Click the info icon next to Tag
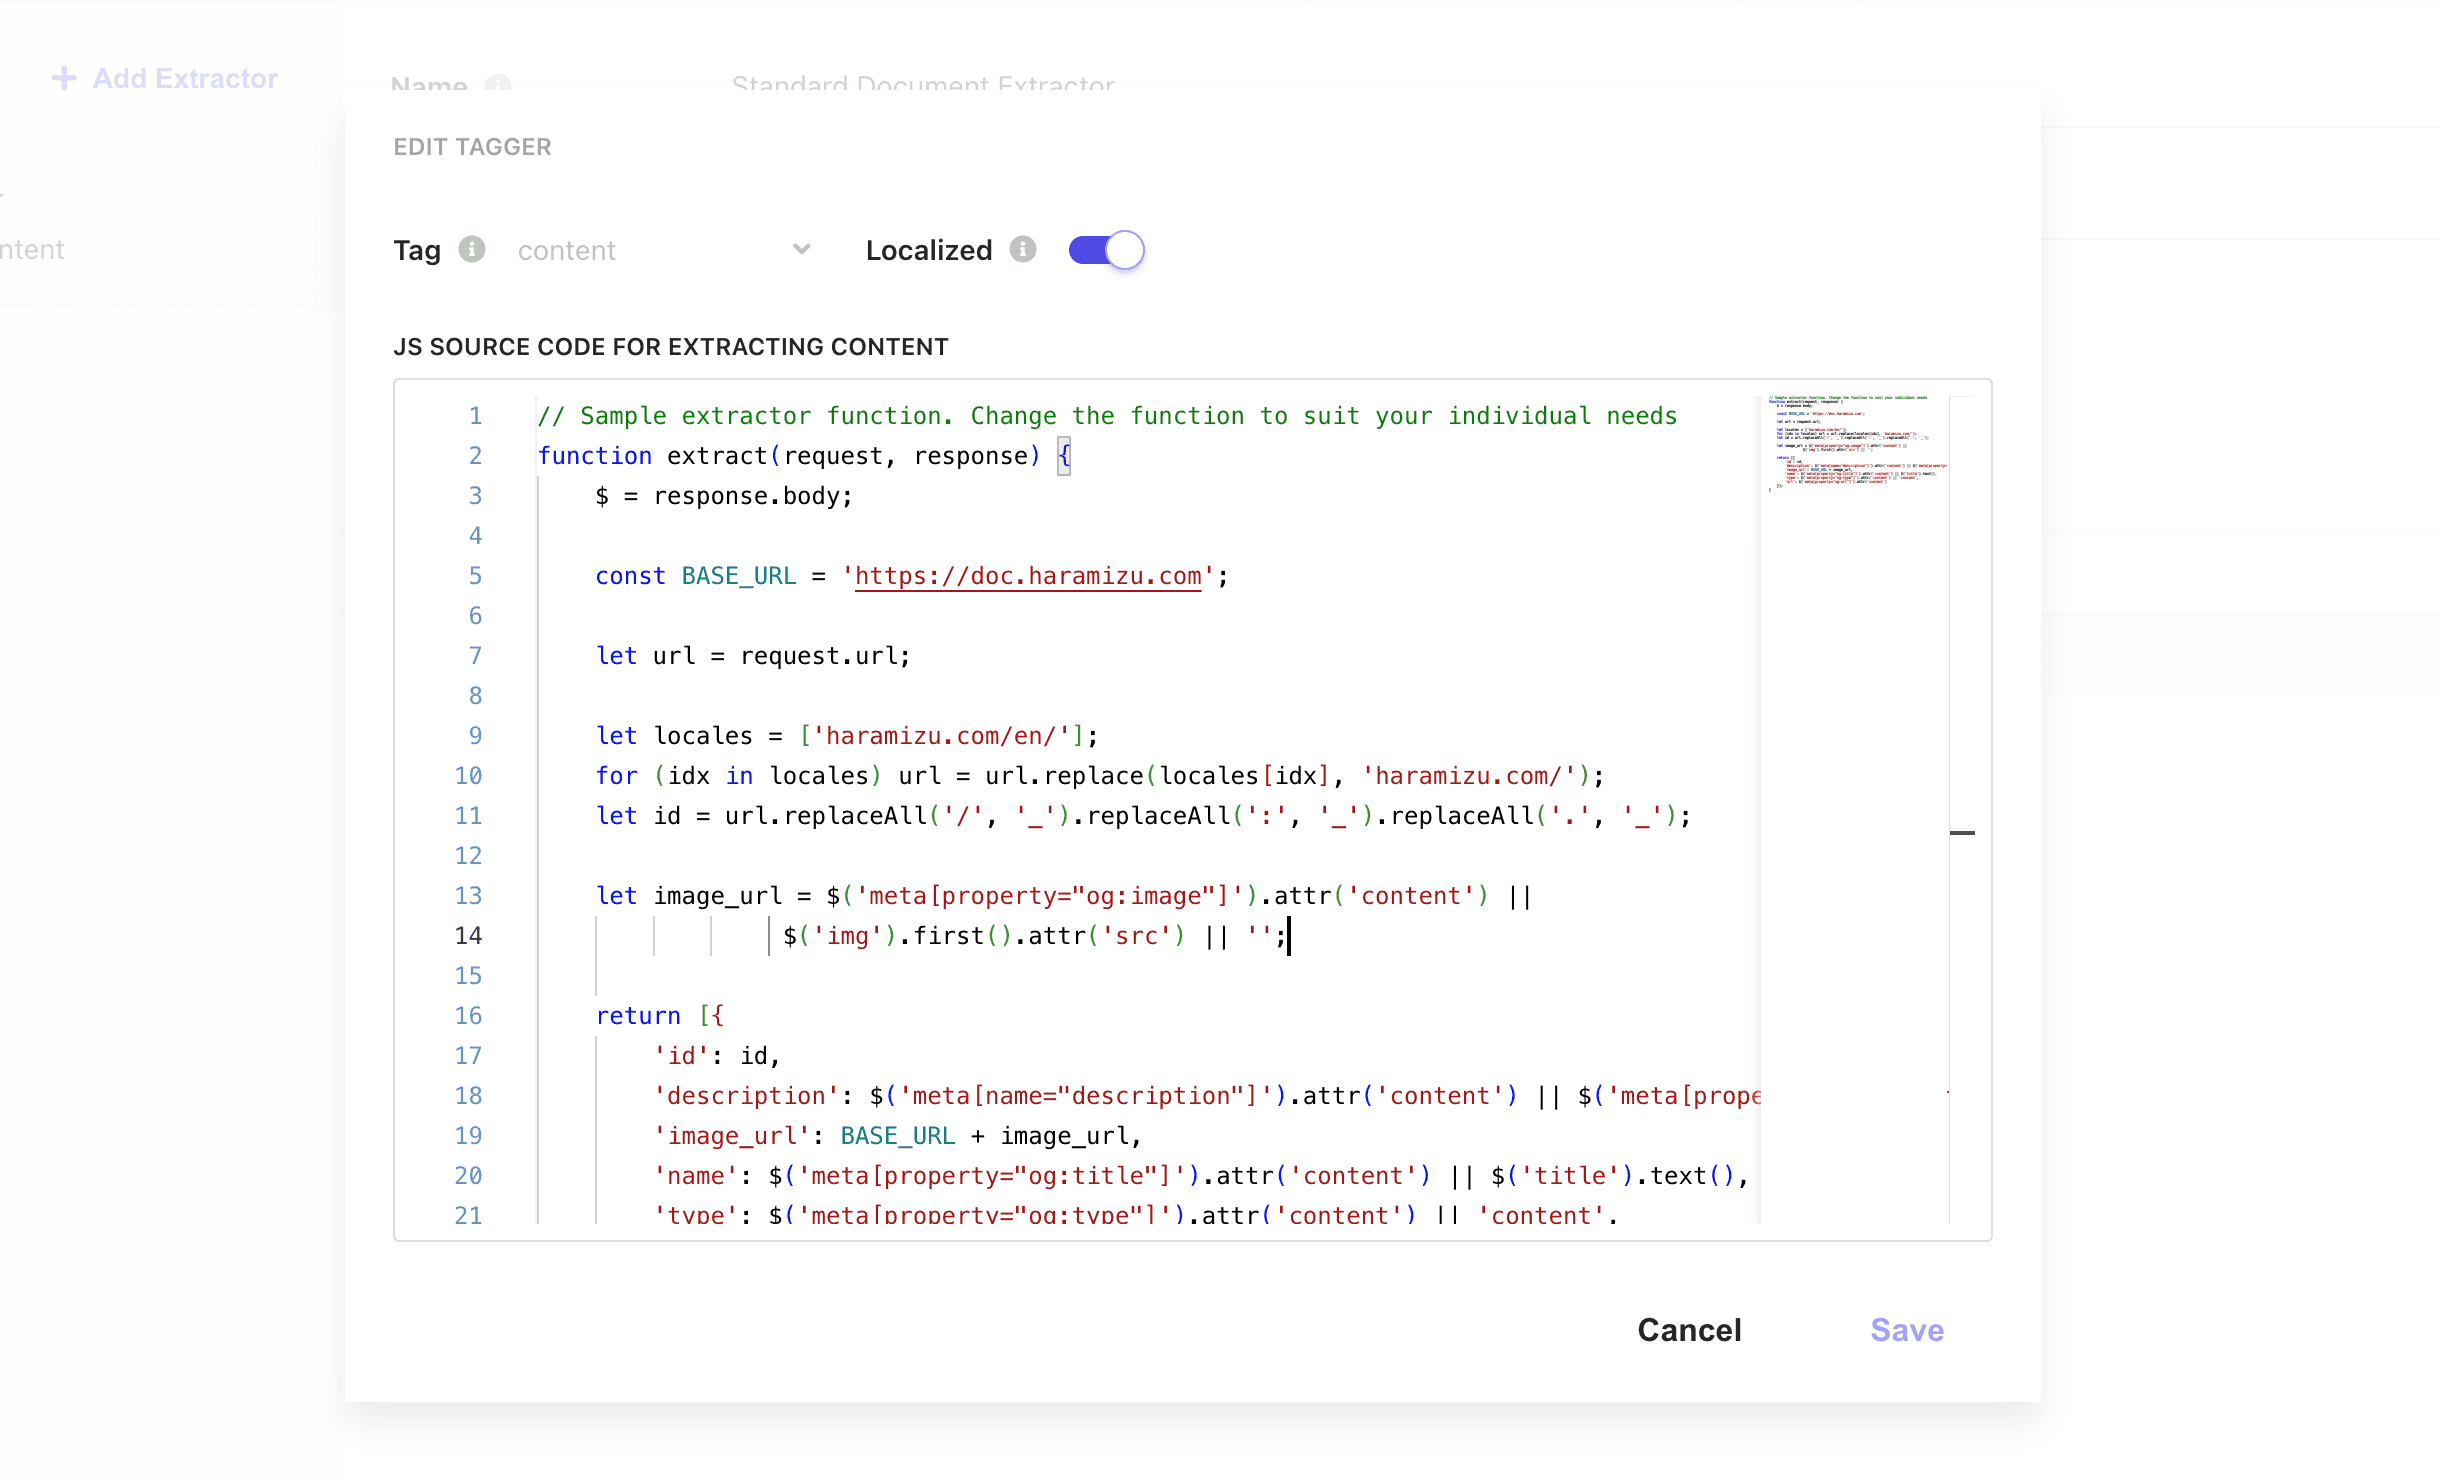This screenshot has height=1482, width=2440. (x=472, y=249)
